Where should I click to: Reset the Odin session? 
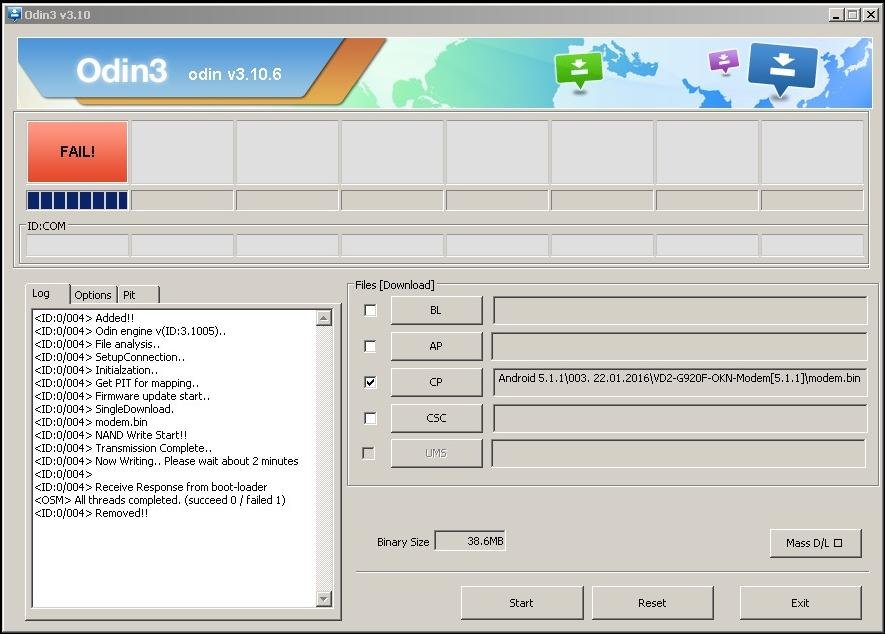click(x=652, y=603)
